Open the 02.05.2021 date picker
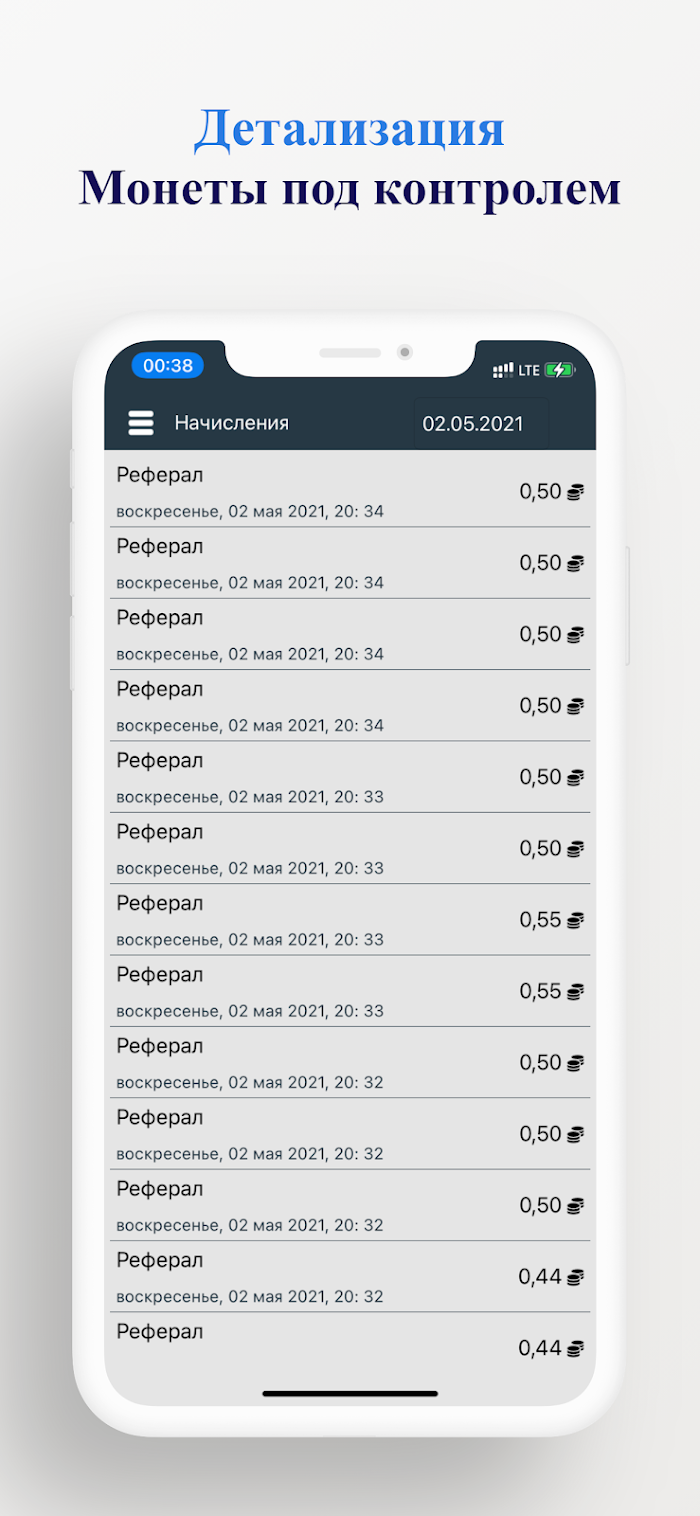The height and width of the screenshot is (1516, 700). [x=481, y=423]
